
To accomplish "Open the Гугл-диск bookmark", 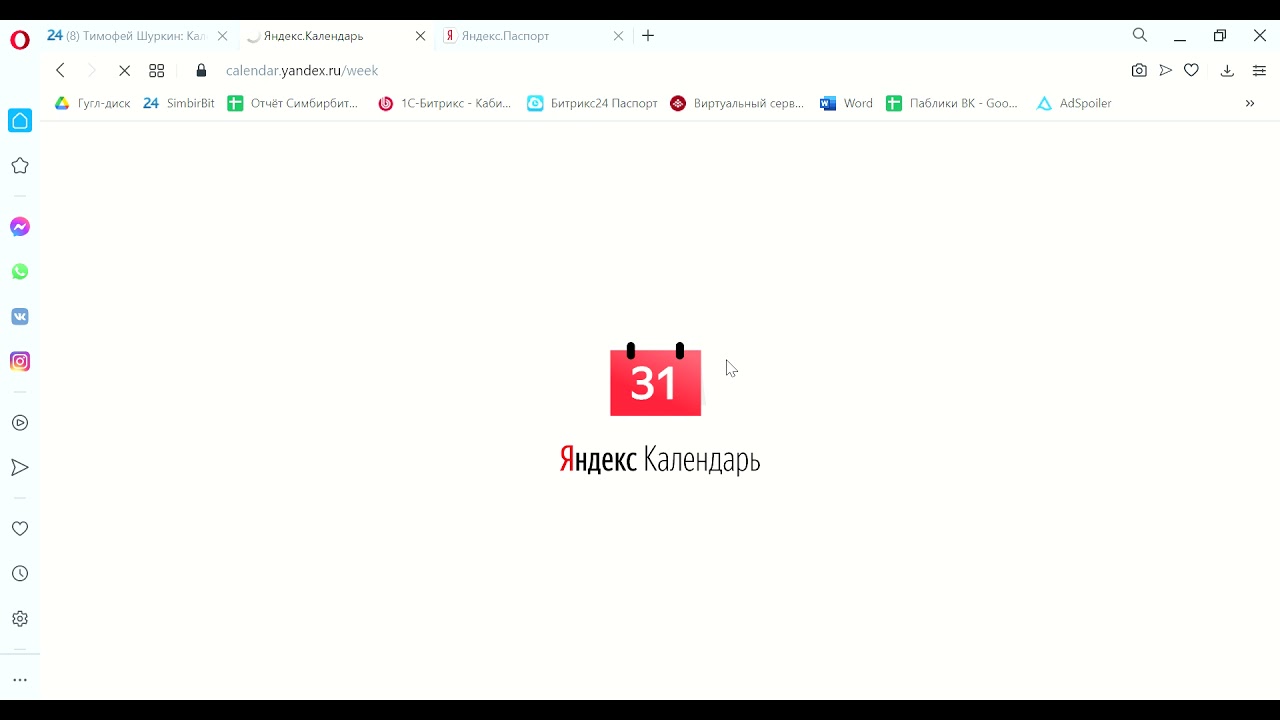I will tap(93, 103).
